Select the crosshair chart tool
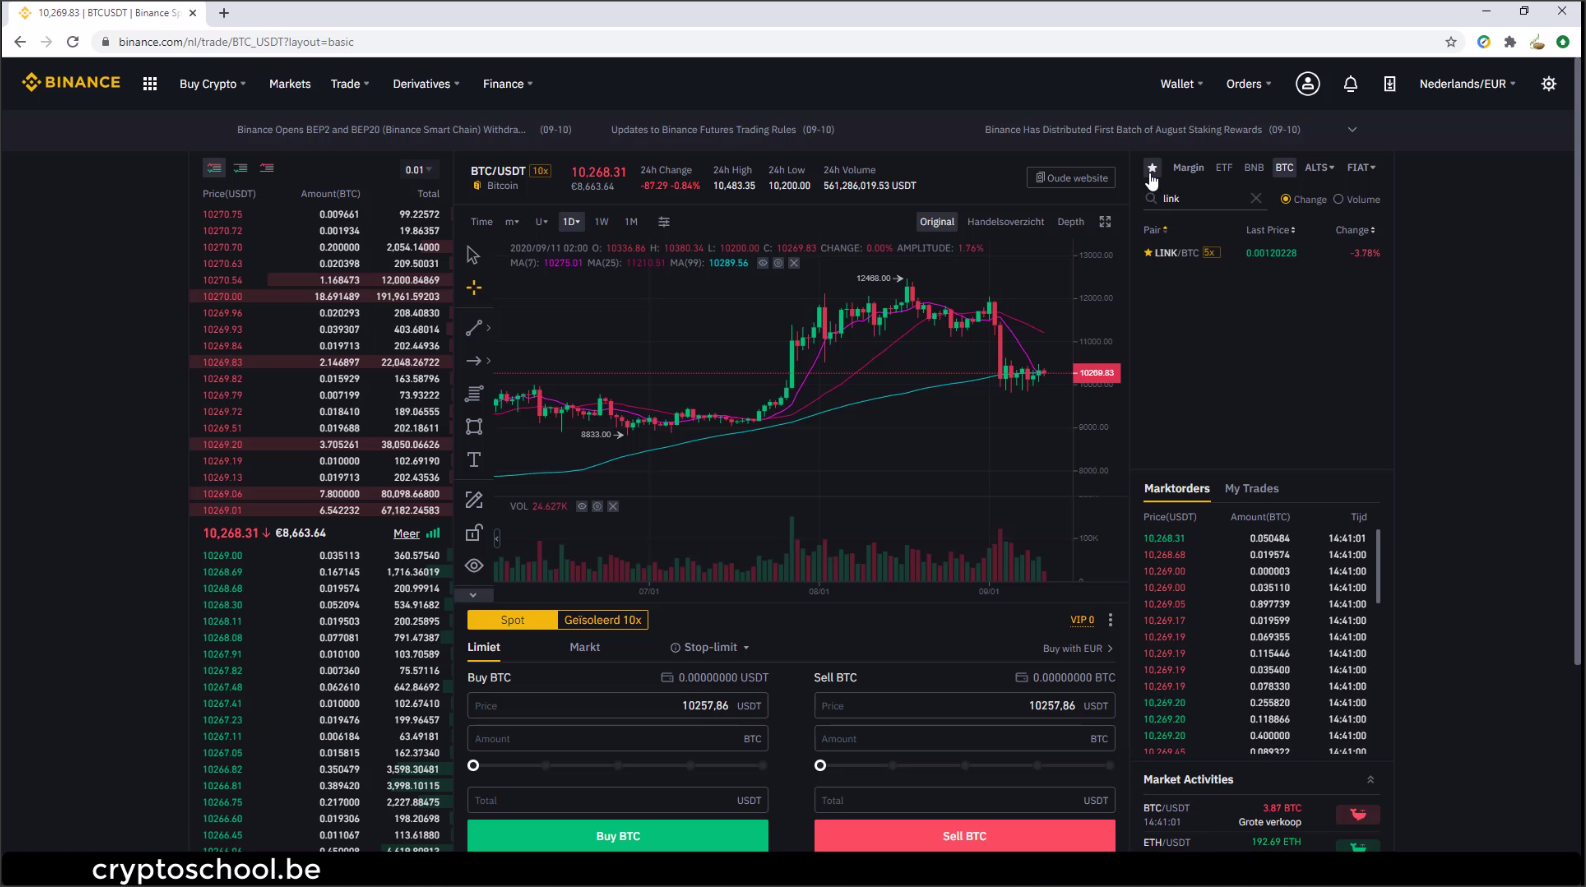The image size is (1586, 887). coord(474,287)
